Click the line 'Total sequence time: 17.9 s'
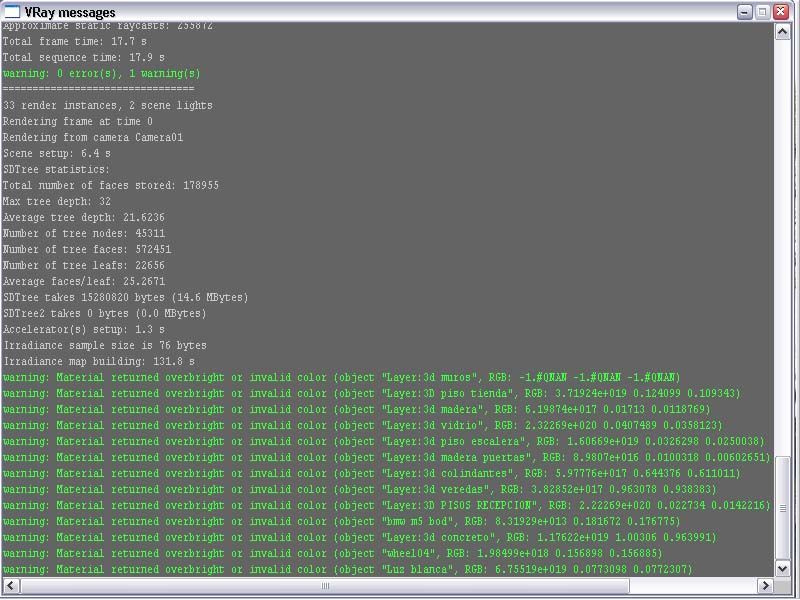Screen dimensions: 800x600 [x=84, y=57]
